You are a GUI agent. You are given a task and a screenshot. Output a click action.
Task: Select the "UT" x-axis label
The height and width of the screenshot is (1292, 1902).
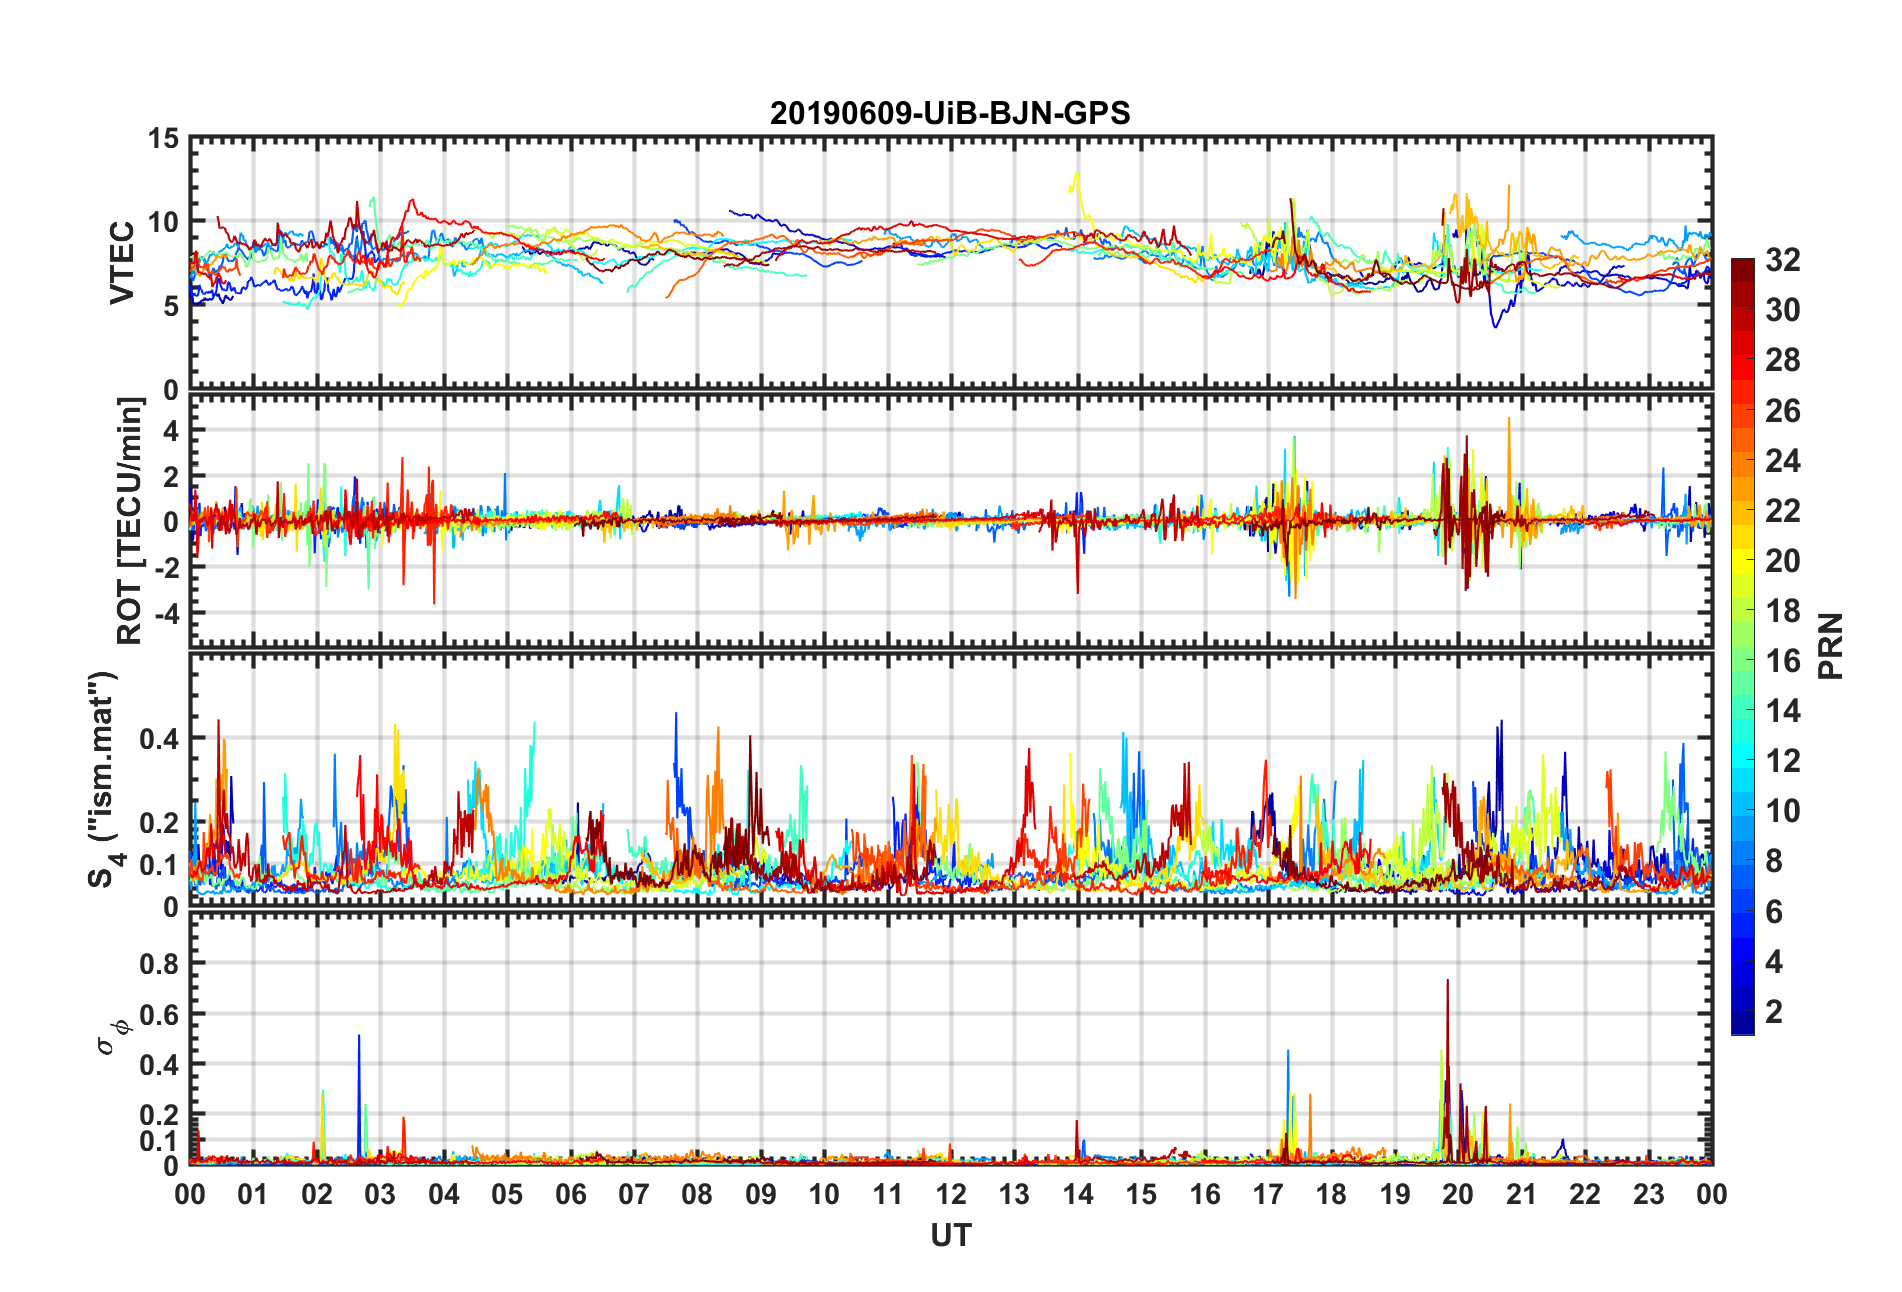pyautogui.click(x=950, y=1236)
